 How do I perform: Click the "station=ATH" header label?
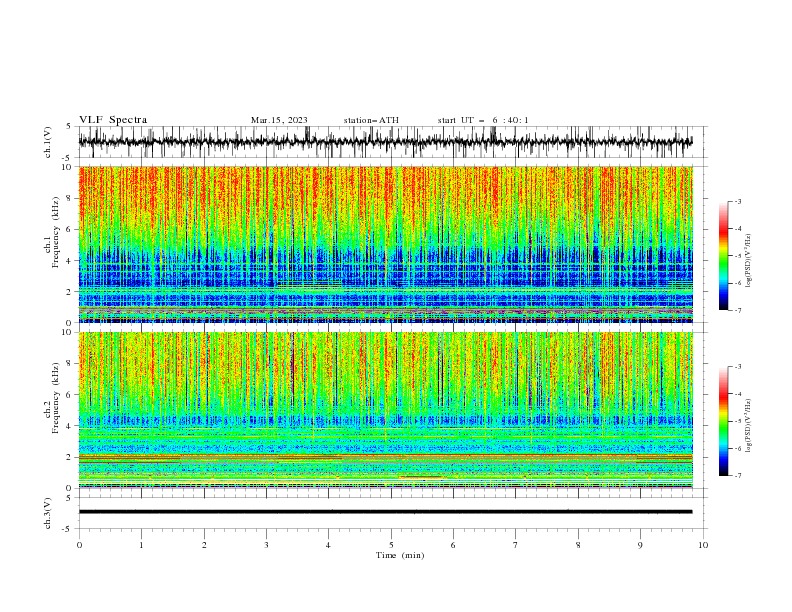click(x=371, y=120)
